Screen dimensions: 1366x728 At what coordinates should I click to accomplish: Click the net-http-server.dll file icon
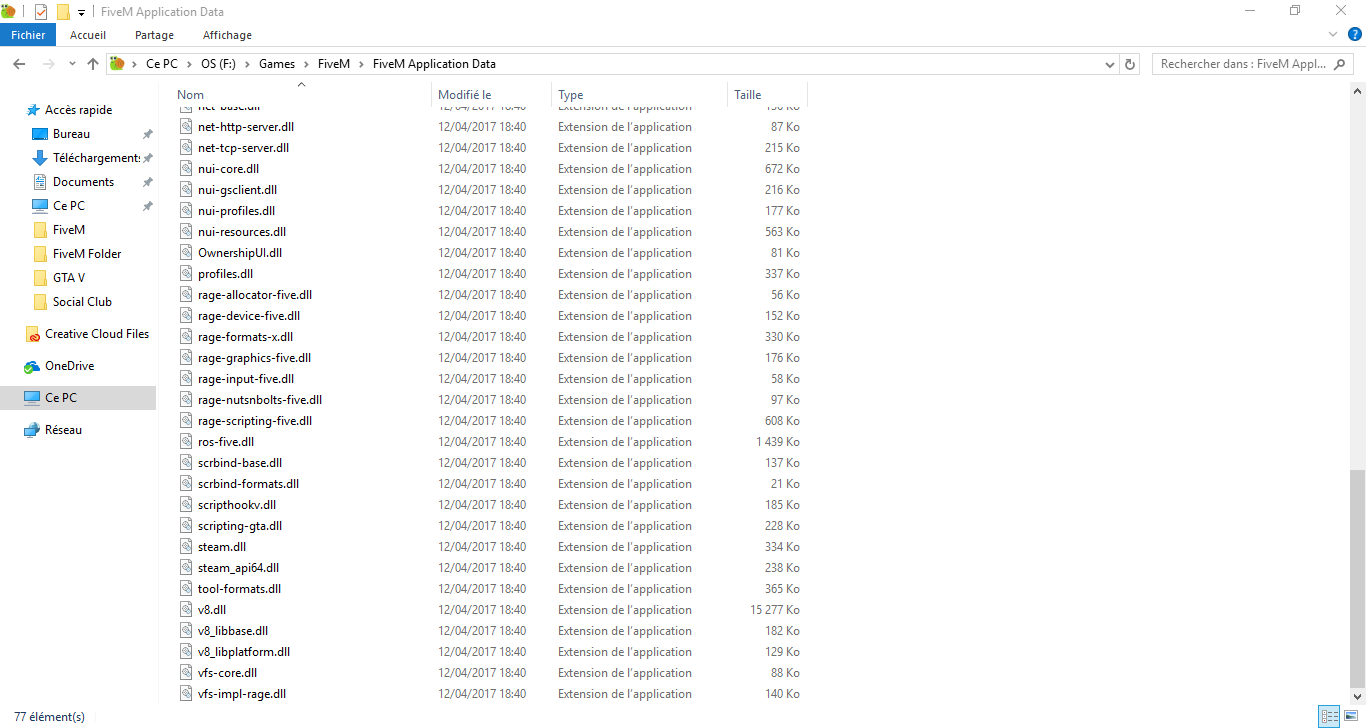tap(185, 127)
